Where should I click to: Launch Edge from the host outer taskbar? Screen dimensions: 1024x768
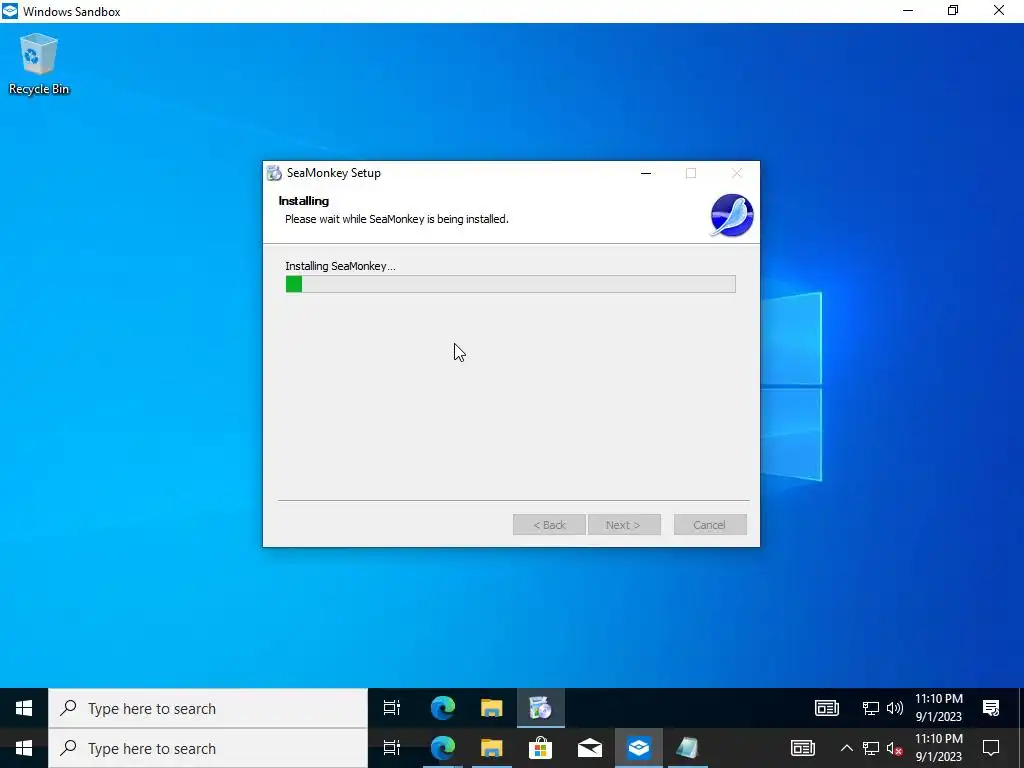[443, 748]
